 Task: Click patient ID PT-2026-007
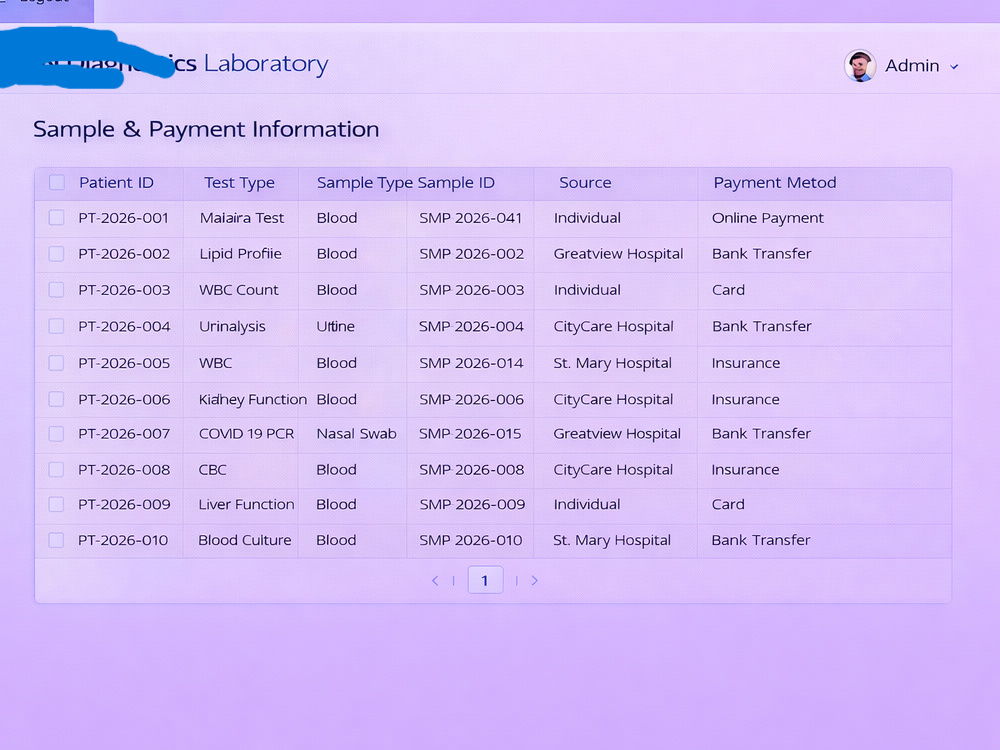(124, 434)
